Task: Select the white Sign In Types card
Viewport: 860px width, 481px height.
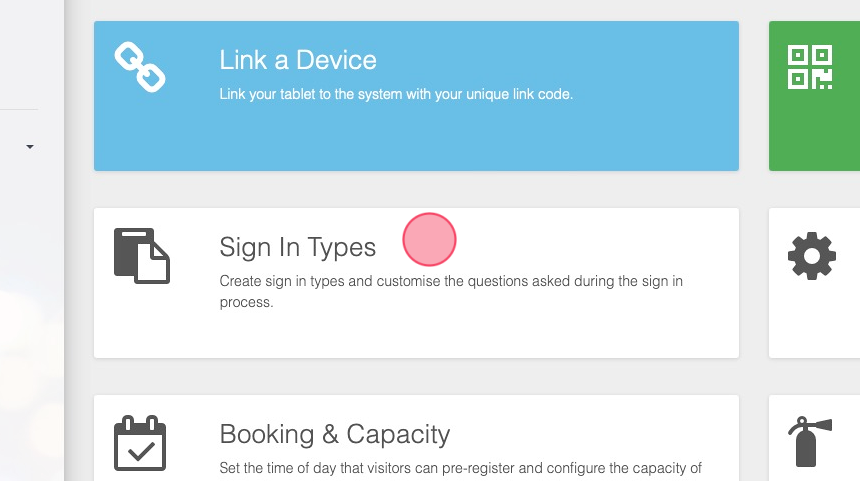Action: [x=416, y=283]
